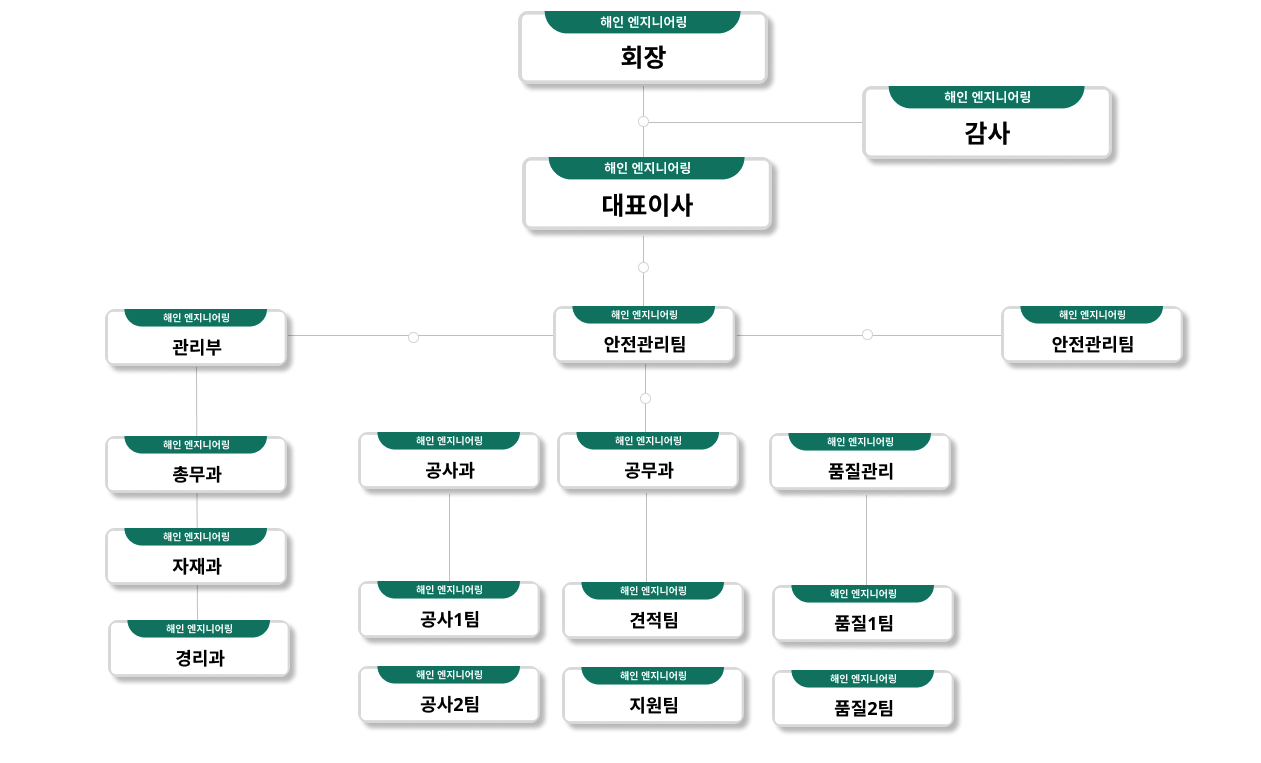Click the 감사 organization box
This screenshot has height=763, width=1261.
pos(987,122)
